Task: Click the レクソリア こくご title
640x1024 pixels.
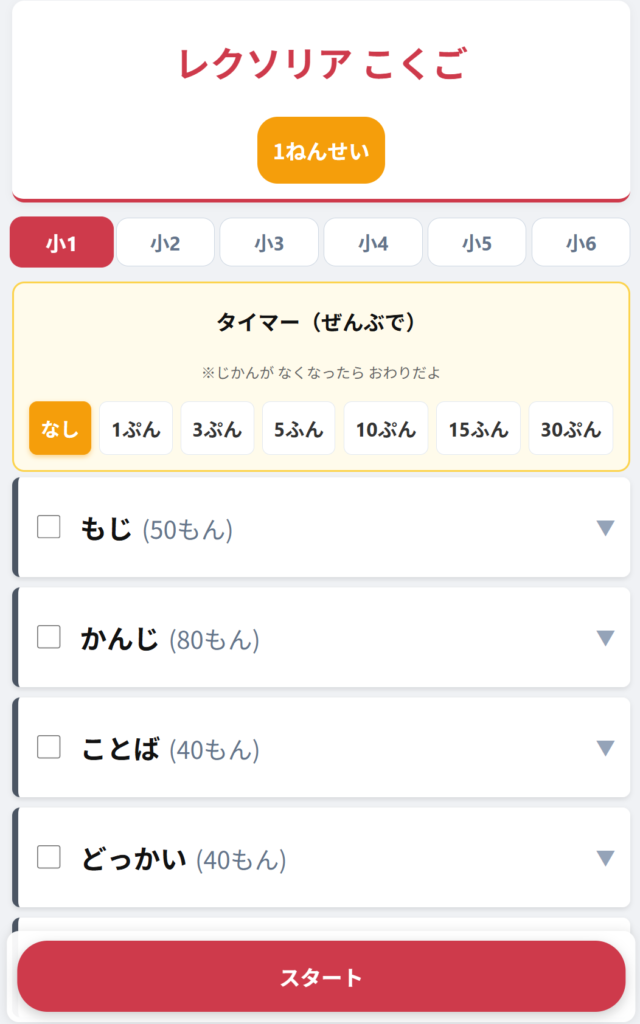Action: tap(321, 65)
